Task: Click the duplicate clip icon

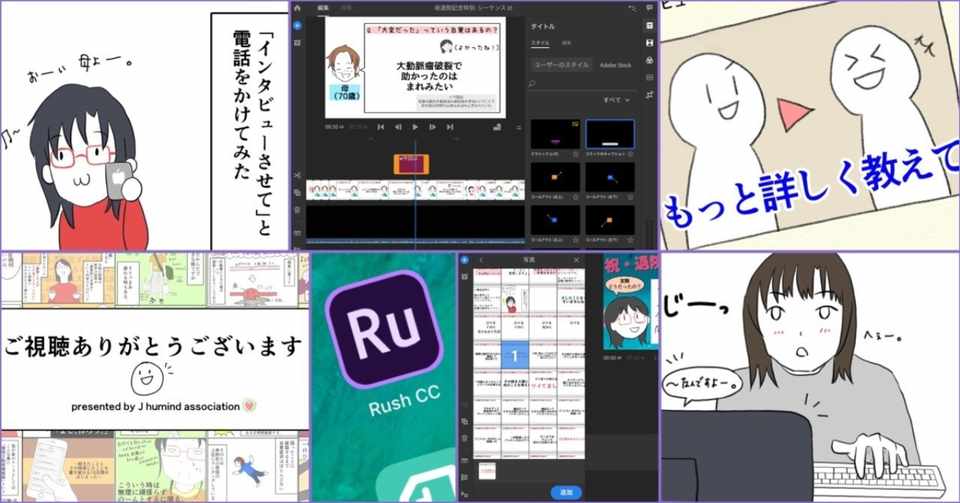Action: coord(297,193)
